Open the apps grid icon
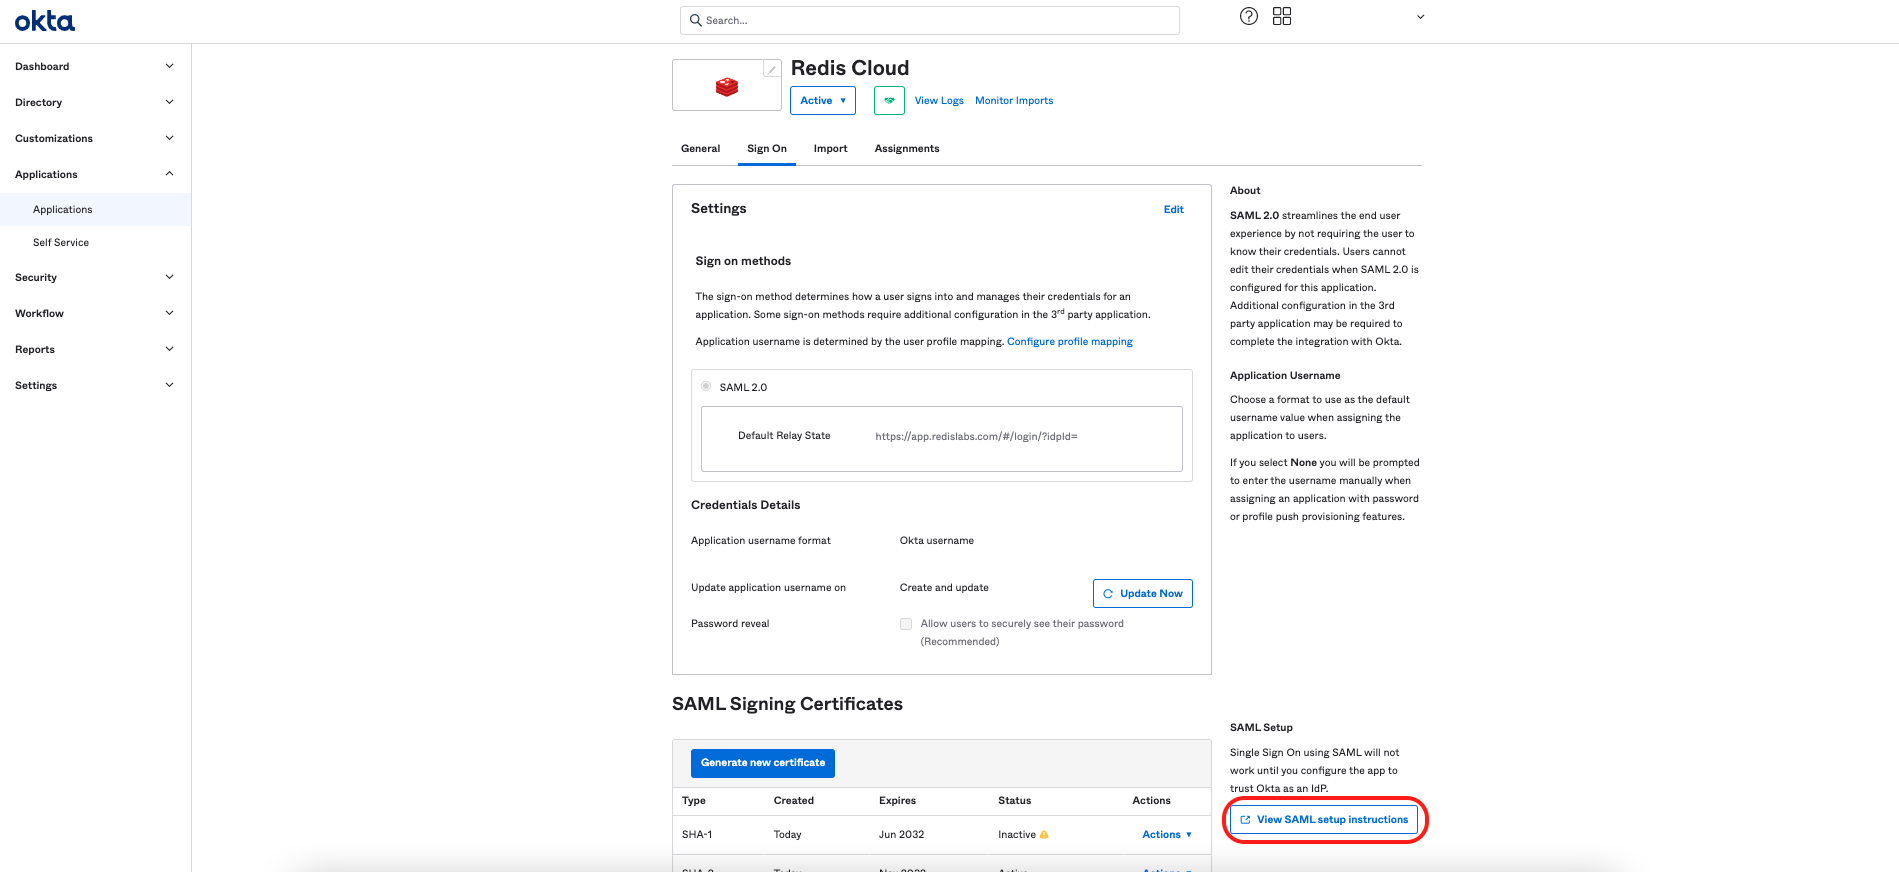Image resolution: width=1899 pixels, height=872 pixels. click(1281, 16)
